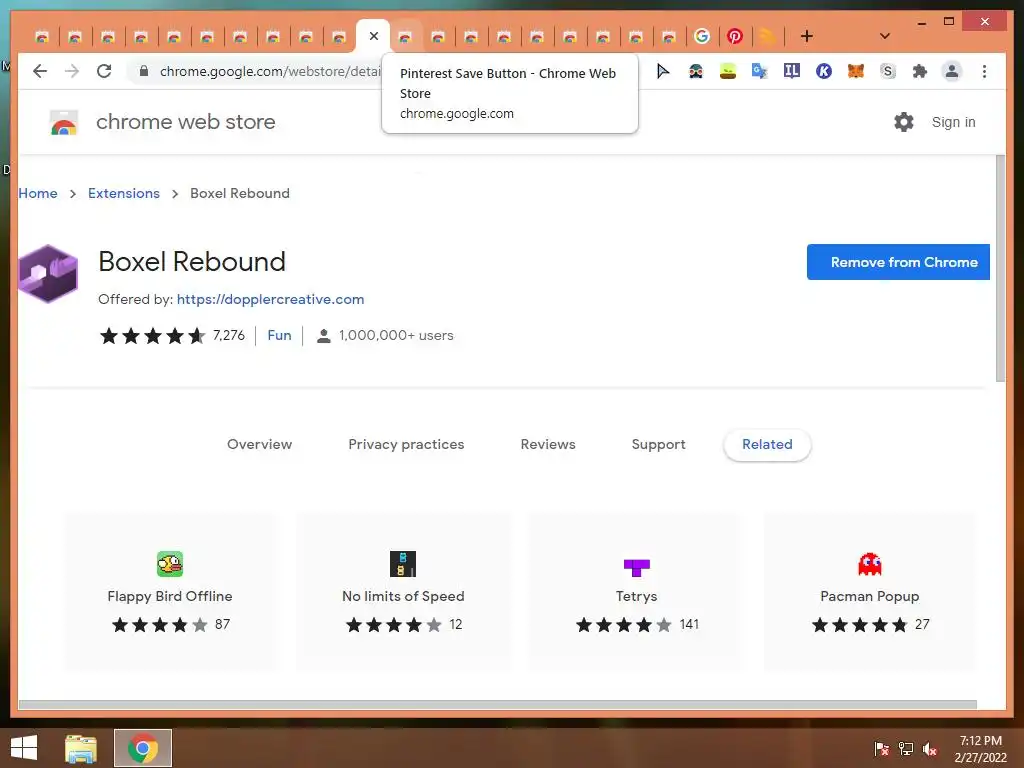Open File Explorer from the taskbar
The image size is (1024, 768).
point(81,748)
